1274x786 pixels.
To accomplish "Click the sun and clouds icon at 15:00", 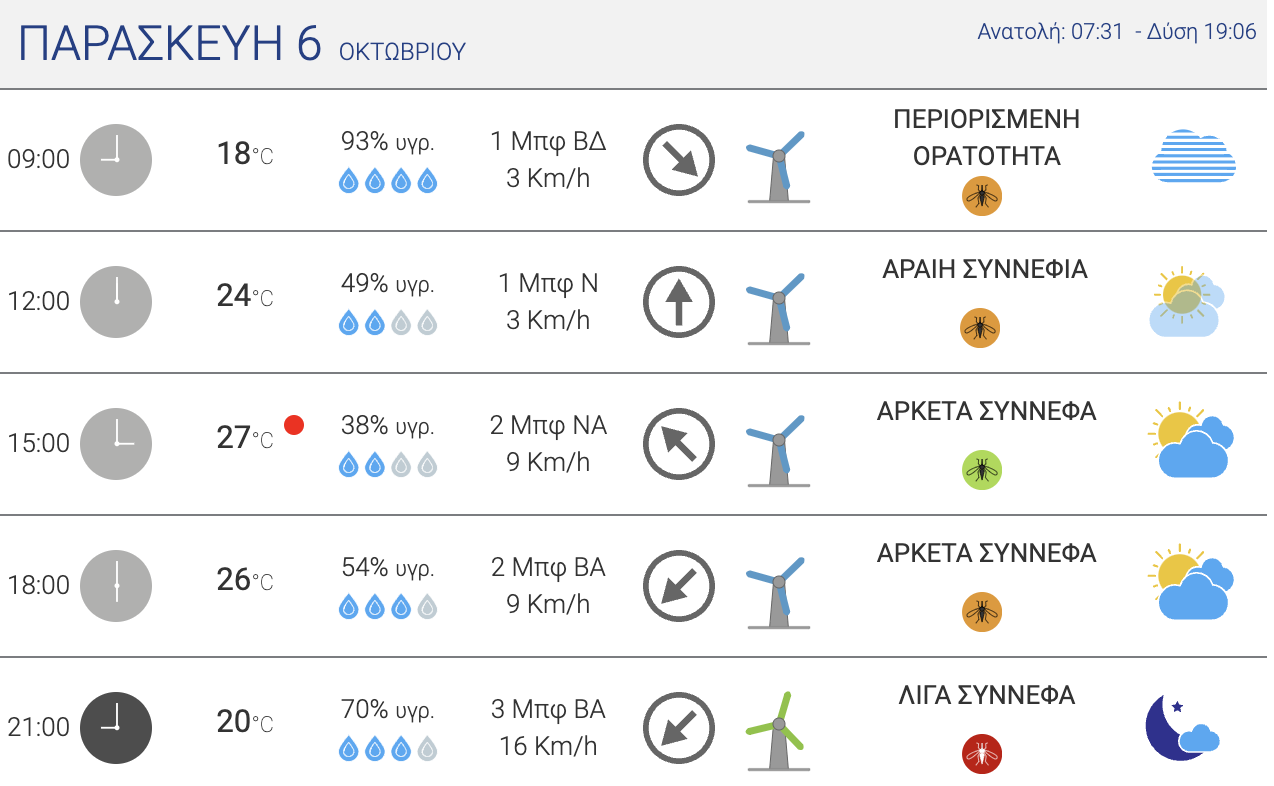I will [1191, 441].
